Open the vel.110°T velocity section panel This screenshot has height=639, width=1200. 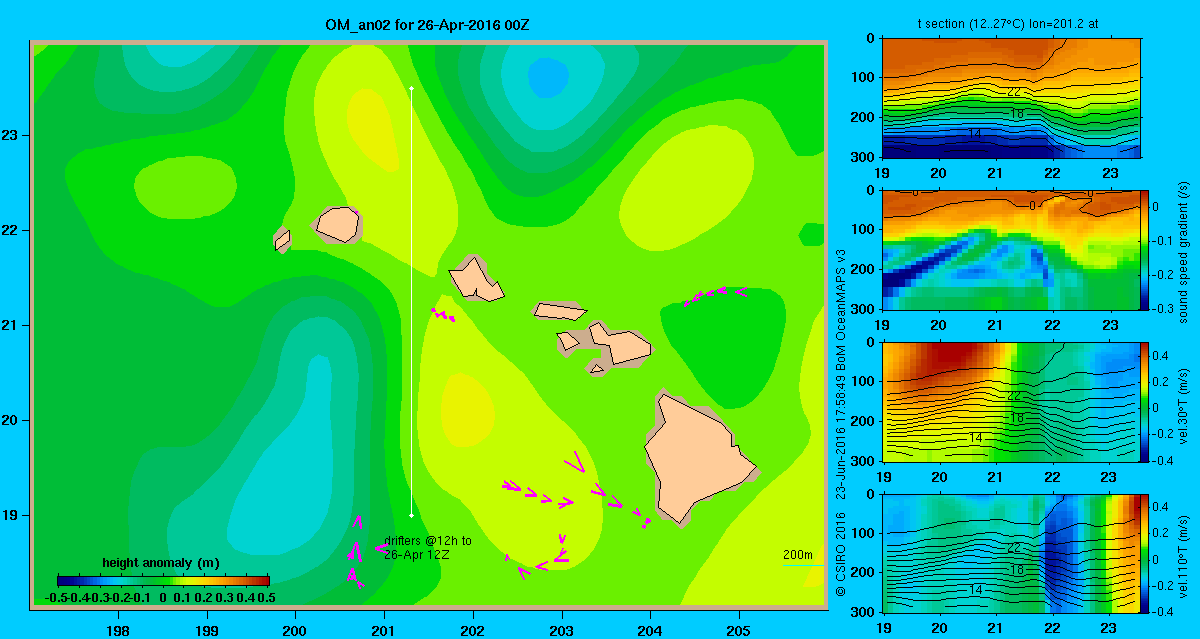(1012, 553)
